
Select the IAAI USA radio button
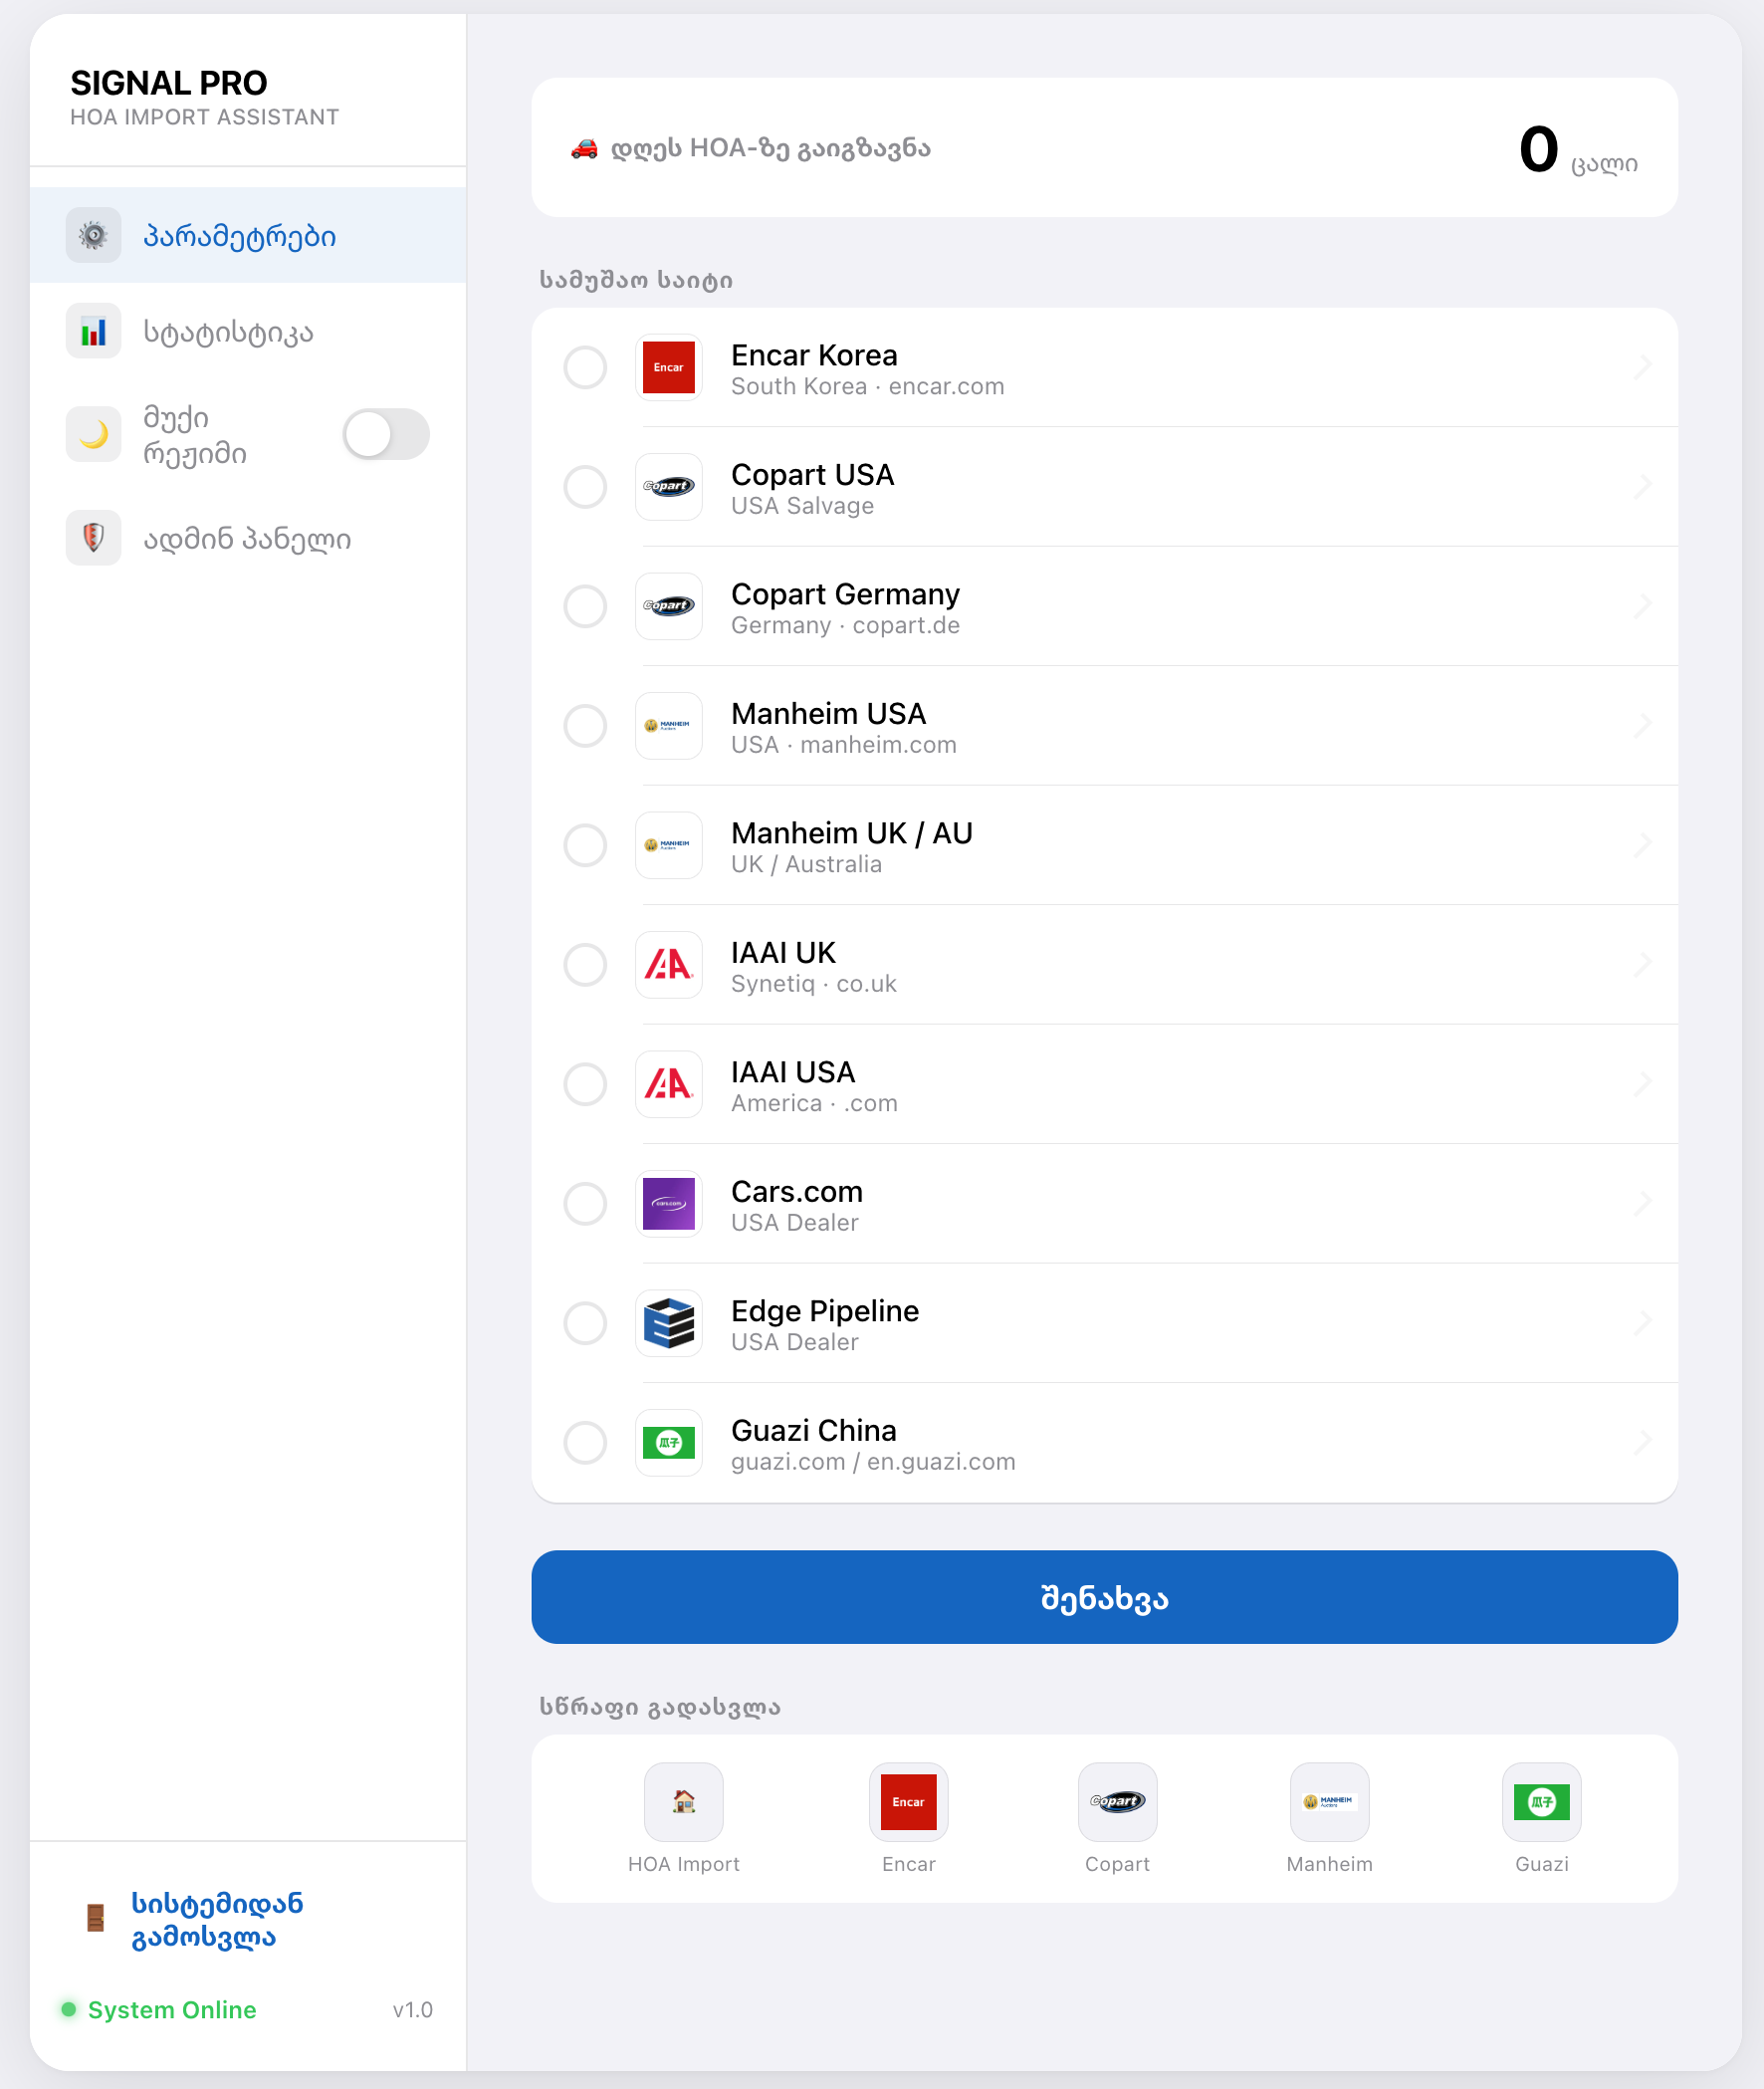585,1084
